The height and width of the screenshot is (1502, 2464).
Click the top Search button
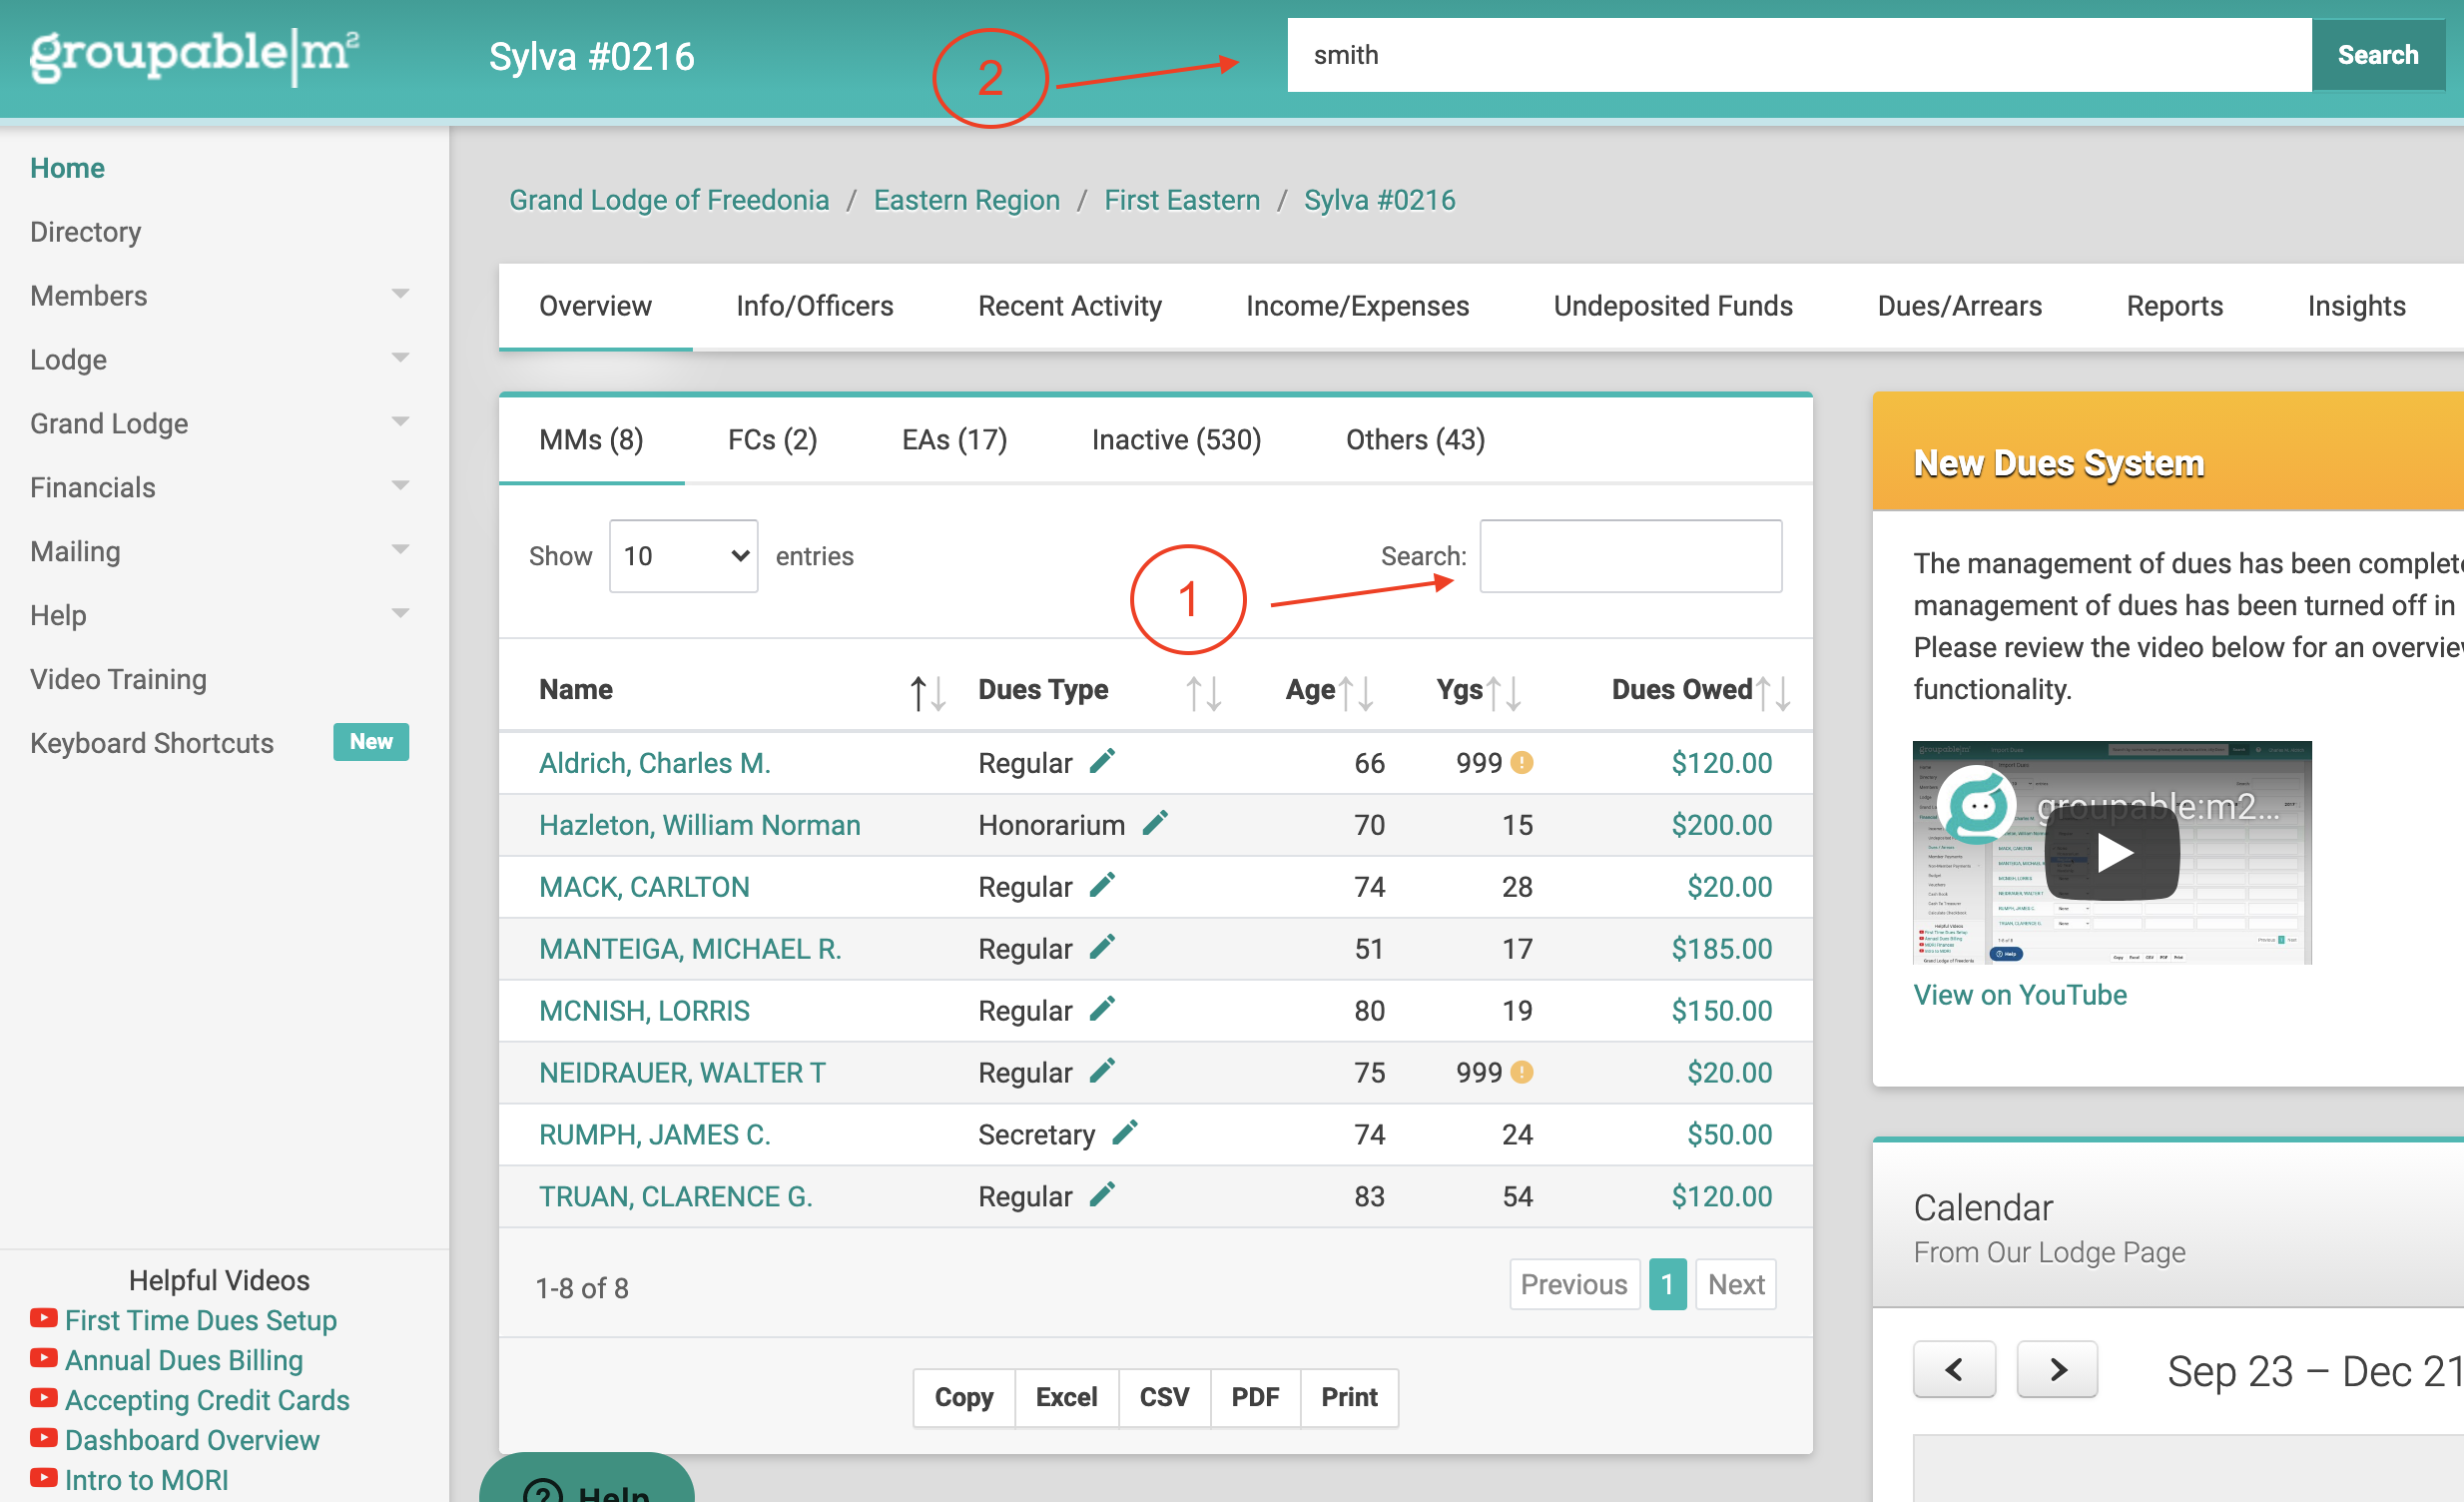tap(2377, 55)
